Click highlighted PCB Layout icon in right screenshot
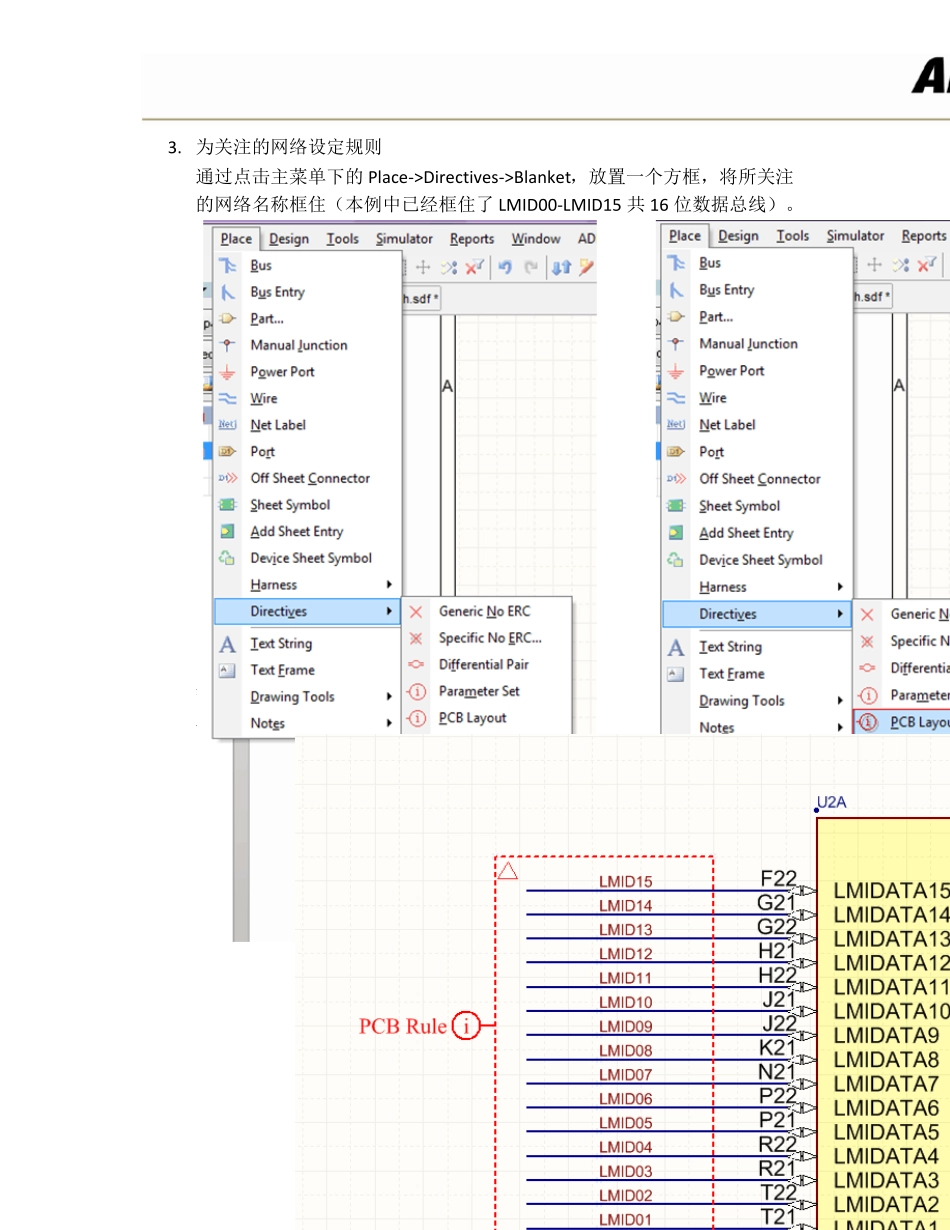Screen dimensions: 950x1230 click(868, 722)
